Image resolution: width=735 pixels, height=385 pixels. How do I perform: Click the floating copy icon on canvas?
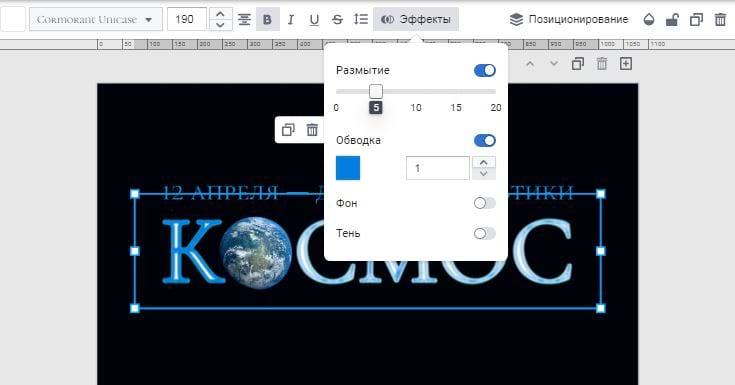coord(288,130)
